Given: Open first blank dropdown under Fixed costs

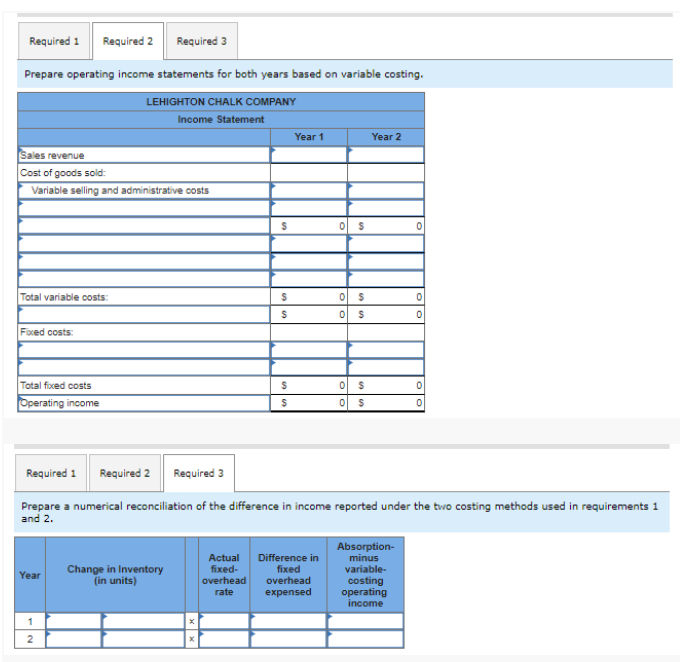Looking at the screenshot, I should pos(144,350).
